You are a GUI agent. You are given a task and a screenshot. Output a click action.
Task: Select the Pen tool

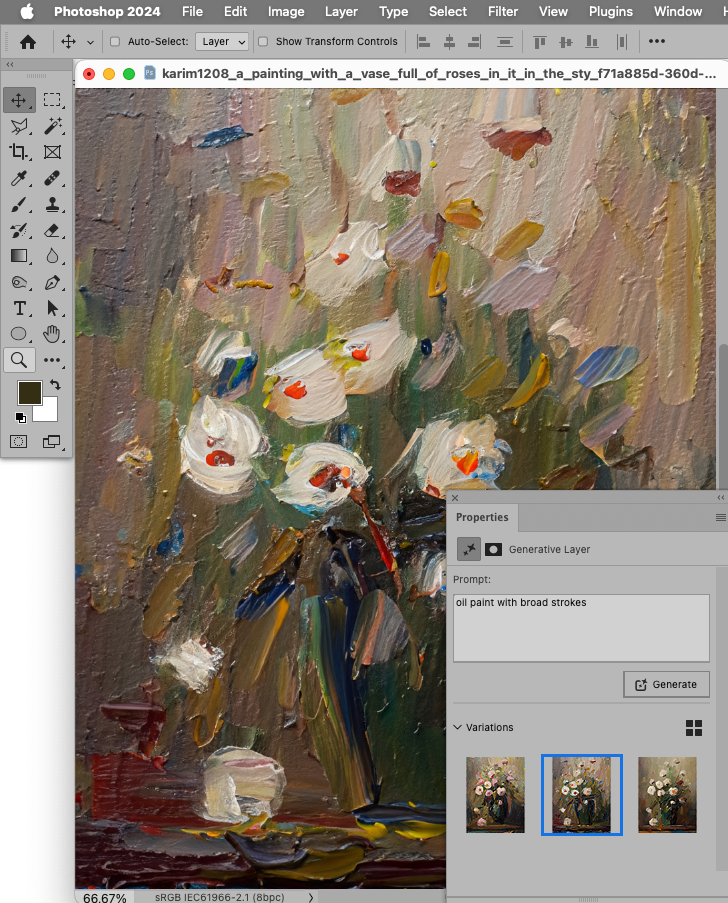pyautogui.click(x=52, y=282)
